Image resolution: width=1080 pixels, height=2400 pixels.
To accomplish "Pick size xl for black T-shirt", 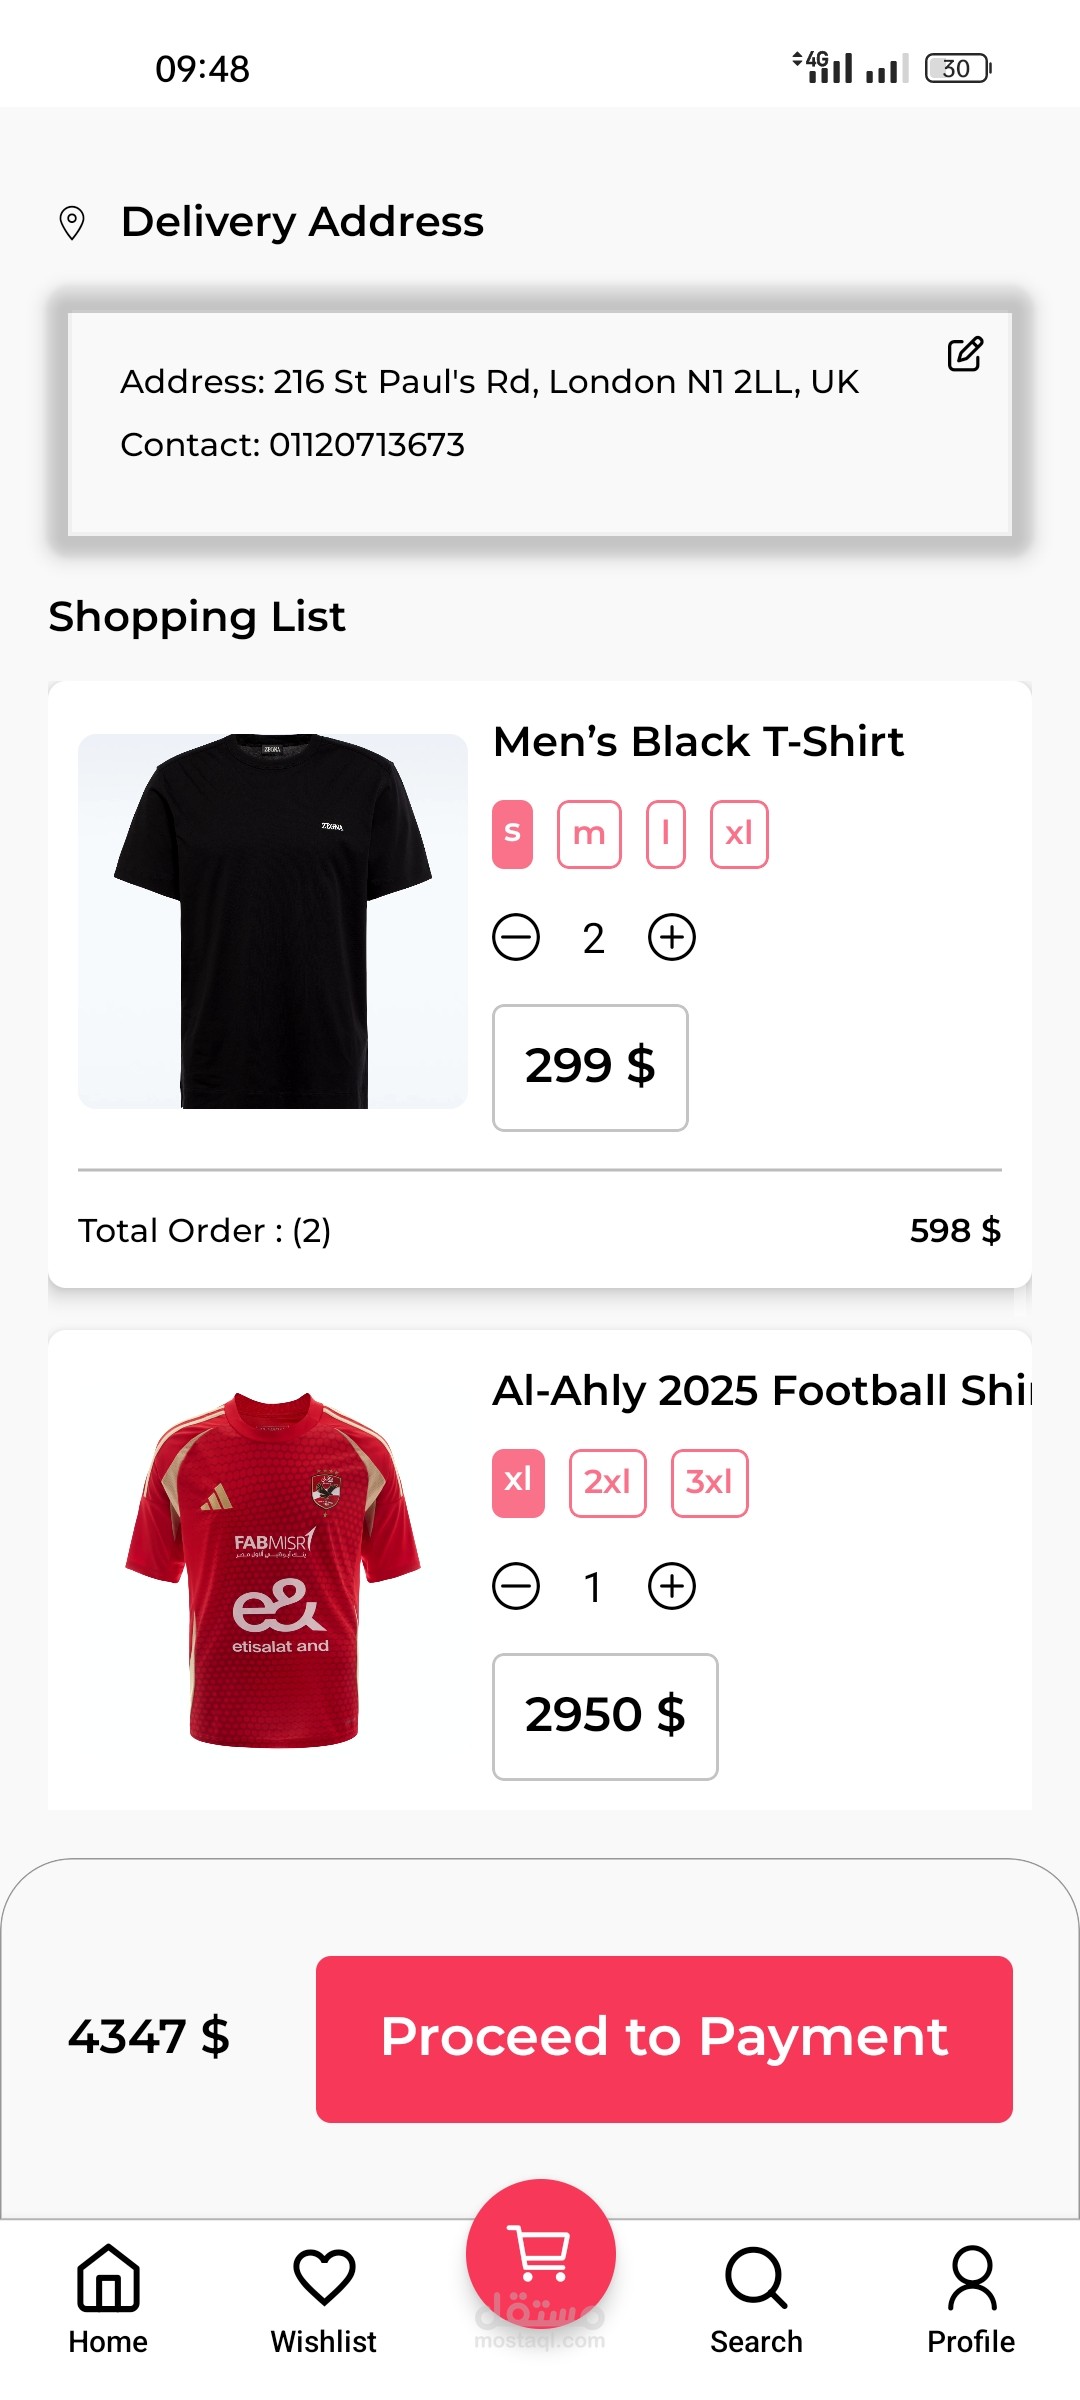I will click(x=739, y=834).
